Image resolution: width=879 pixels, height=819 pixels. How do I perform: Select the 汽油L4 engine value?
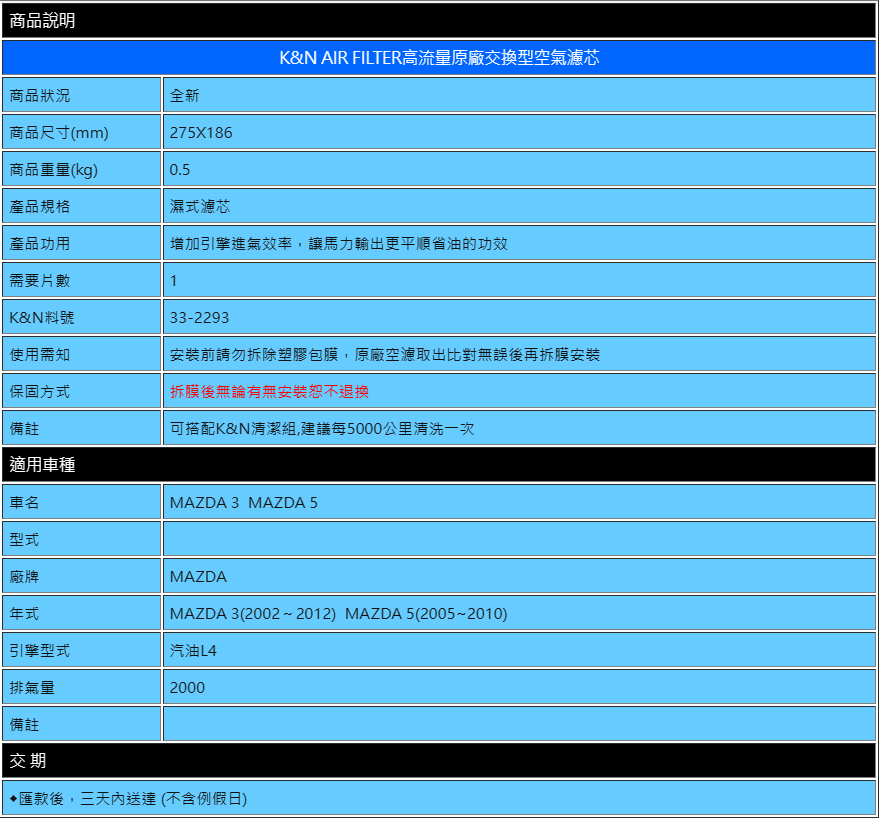[x=193, y=651]
